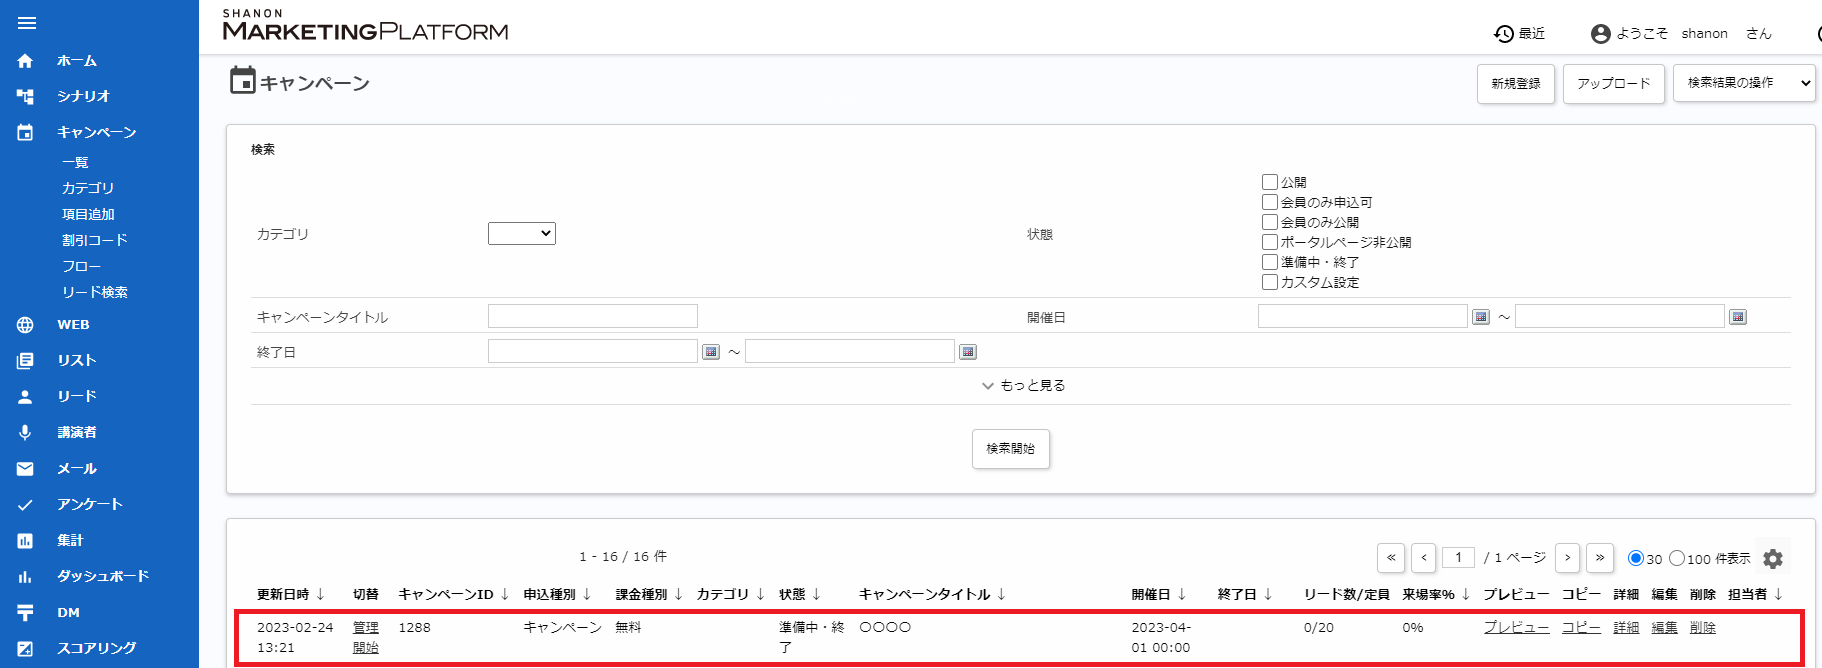Click 詳細 link for campaign 1288

(x=1626, y=628)
